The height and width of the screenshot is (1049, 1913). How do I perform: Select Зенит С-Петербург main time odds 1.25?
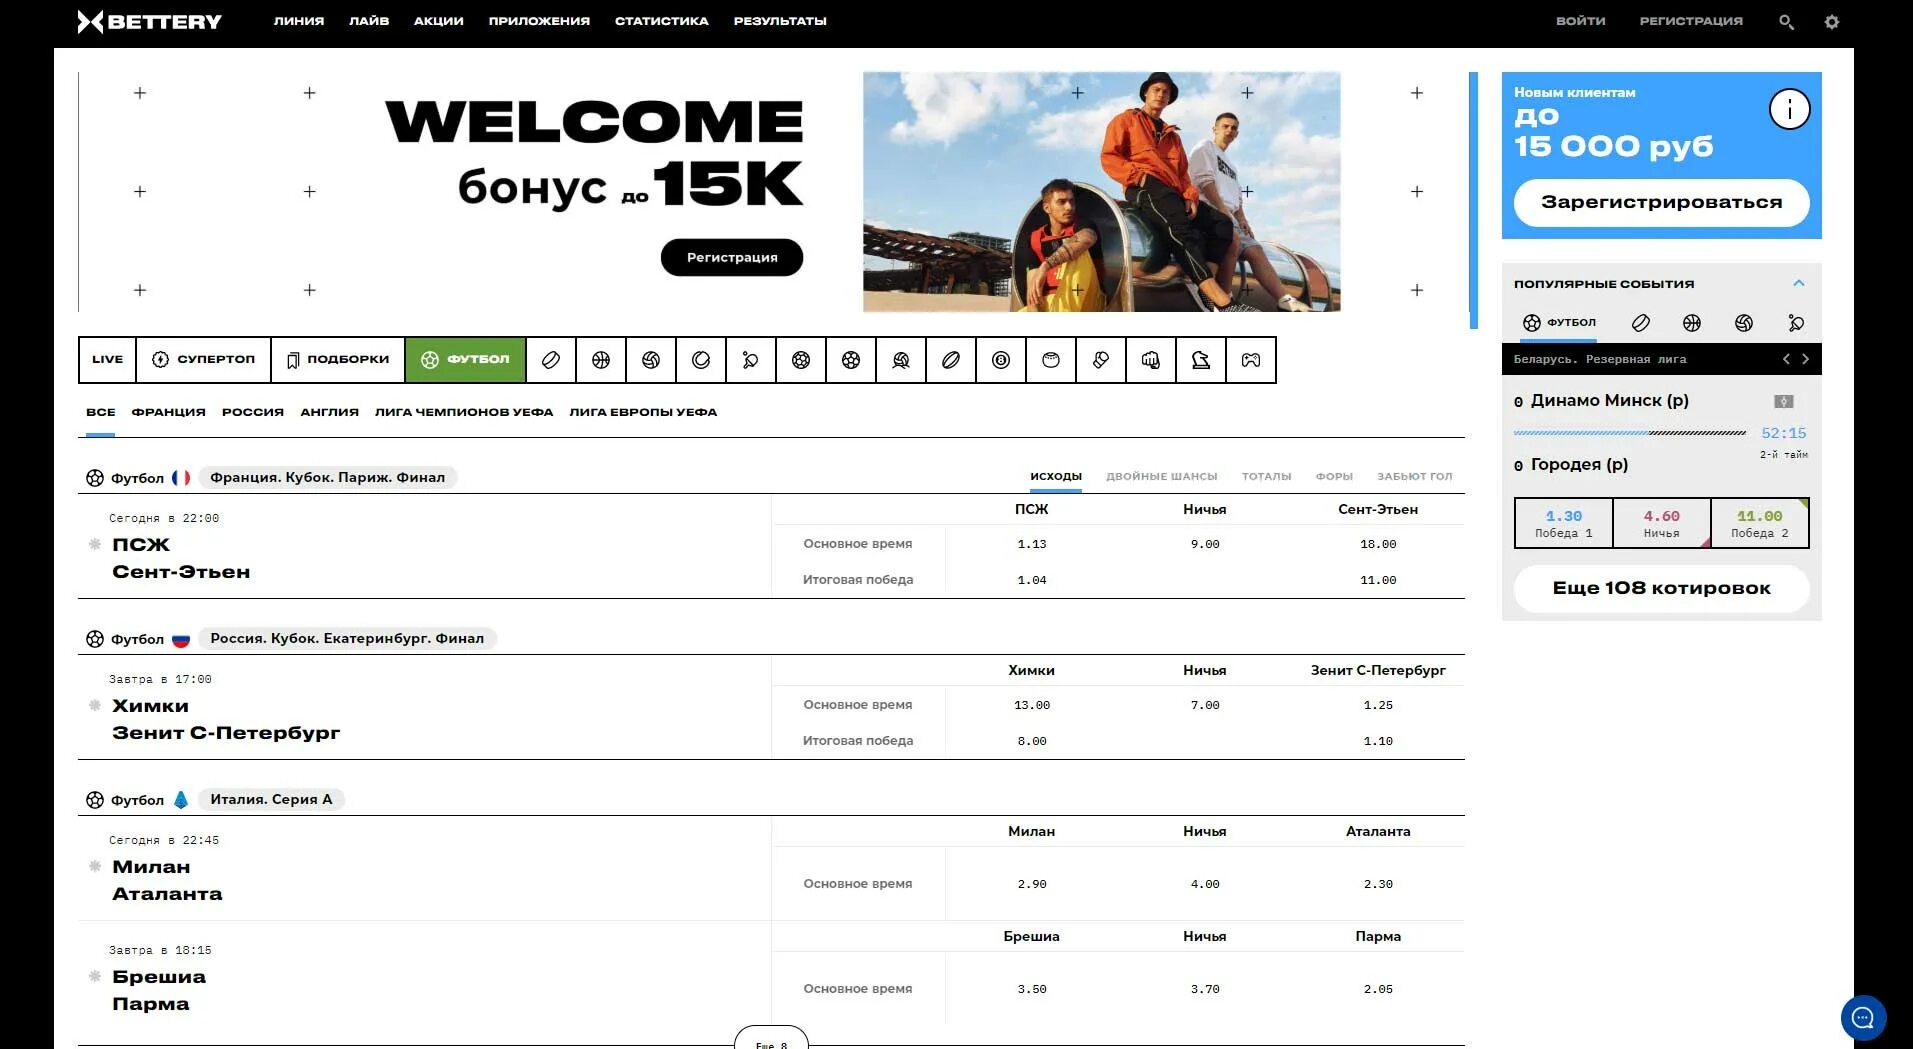click(x=1378, y=705)
